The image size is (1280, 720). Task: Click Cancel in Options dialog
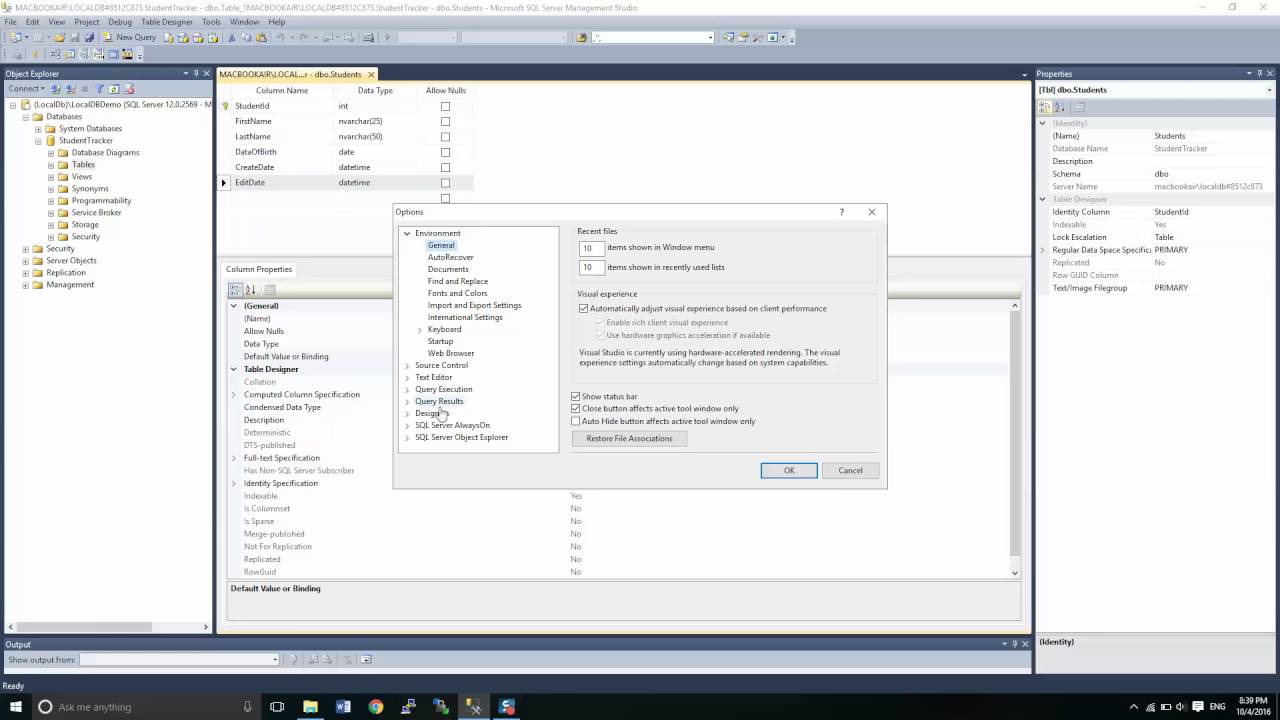850,470
